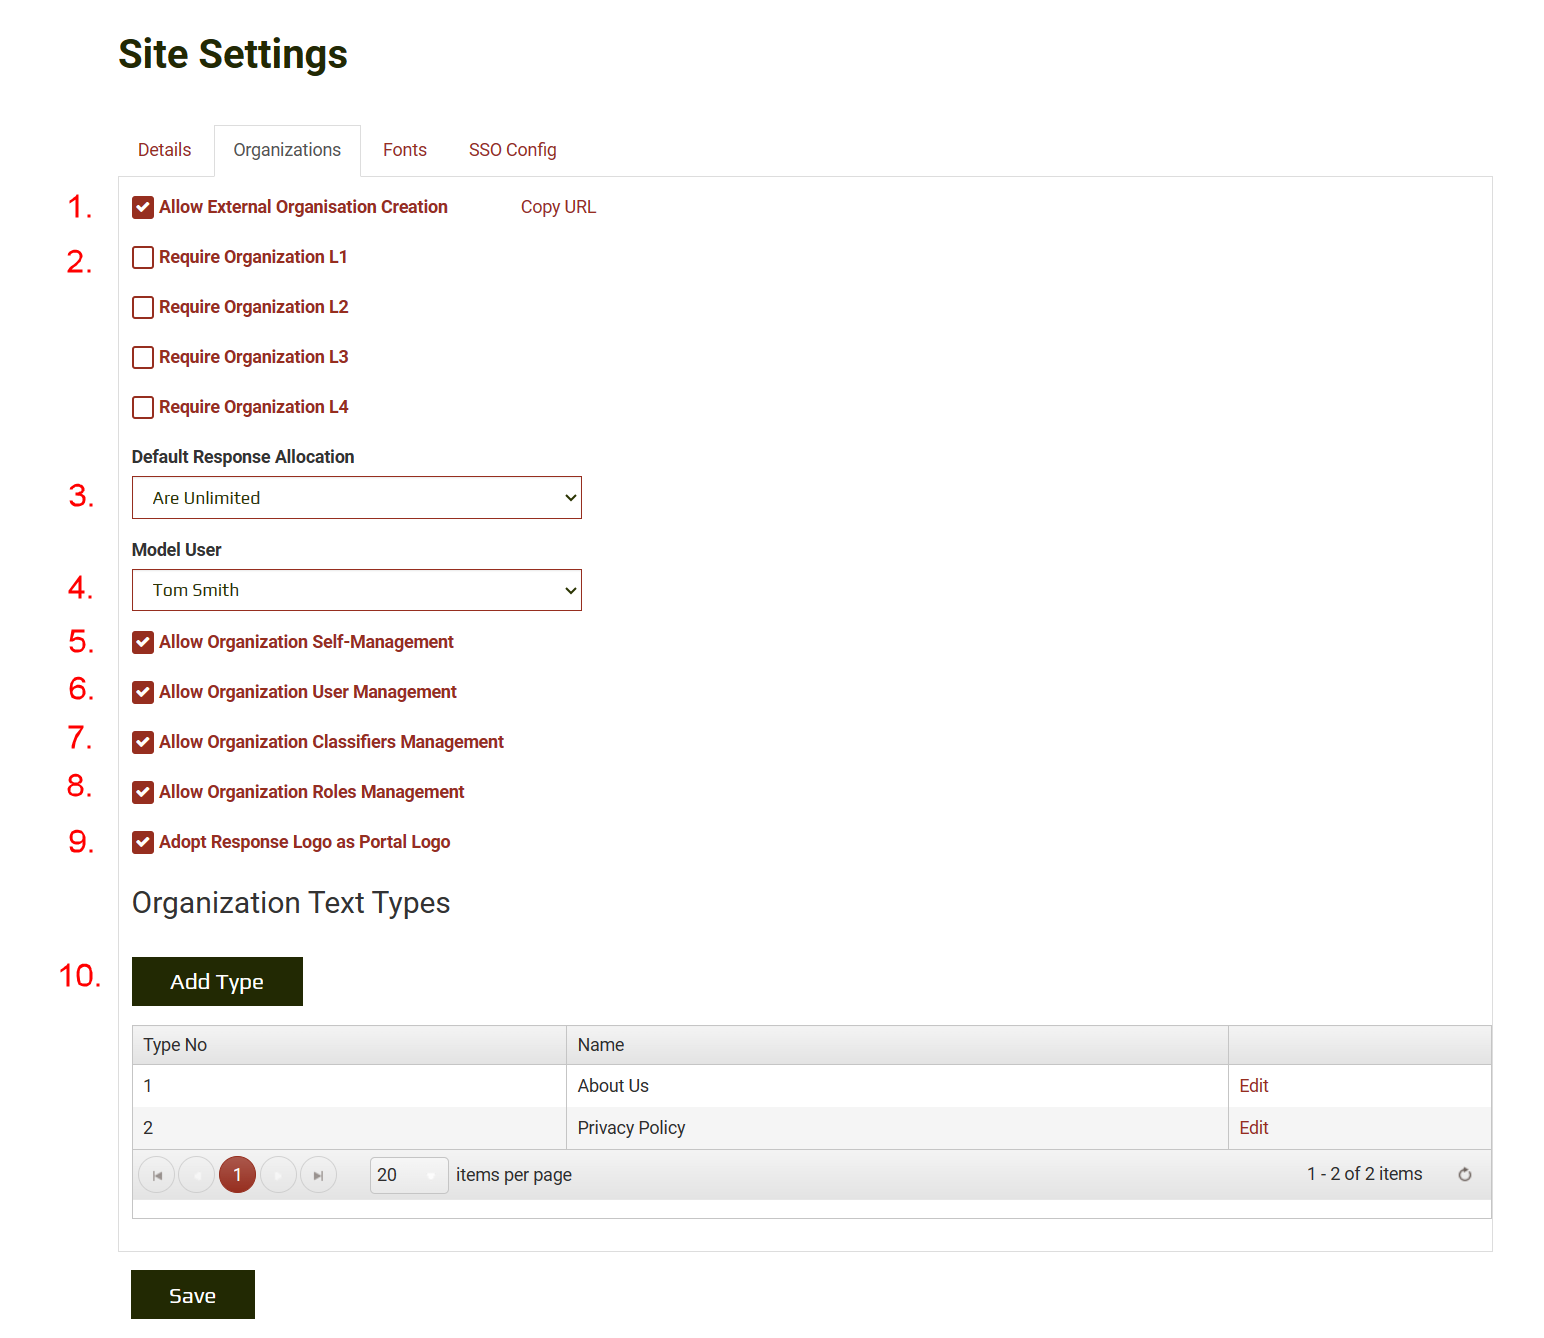
Task: Click the 'items per page' label
Action: pyautogui.click(x=514, y=1175)
